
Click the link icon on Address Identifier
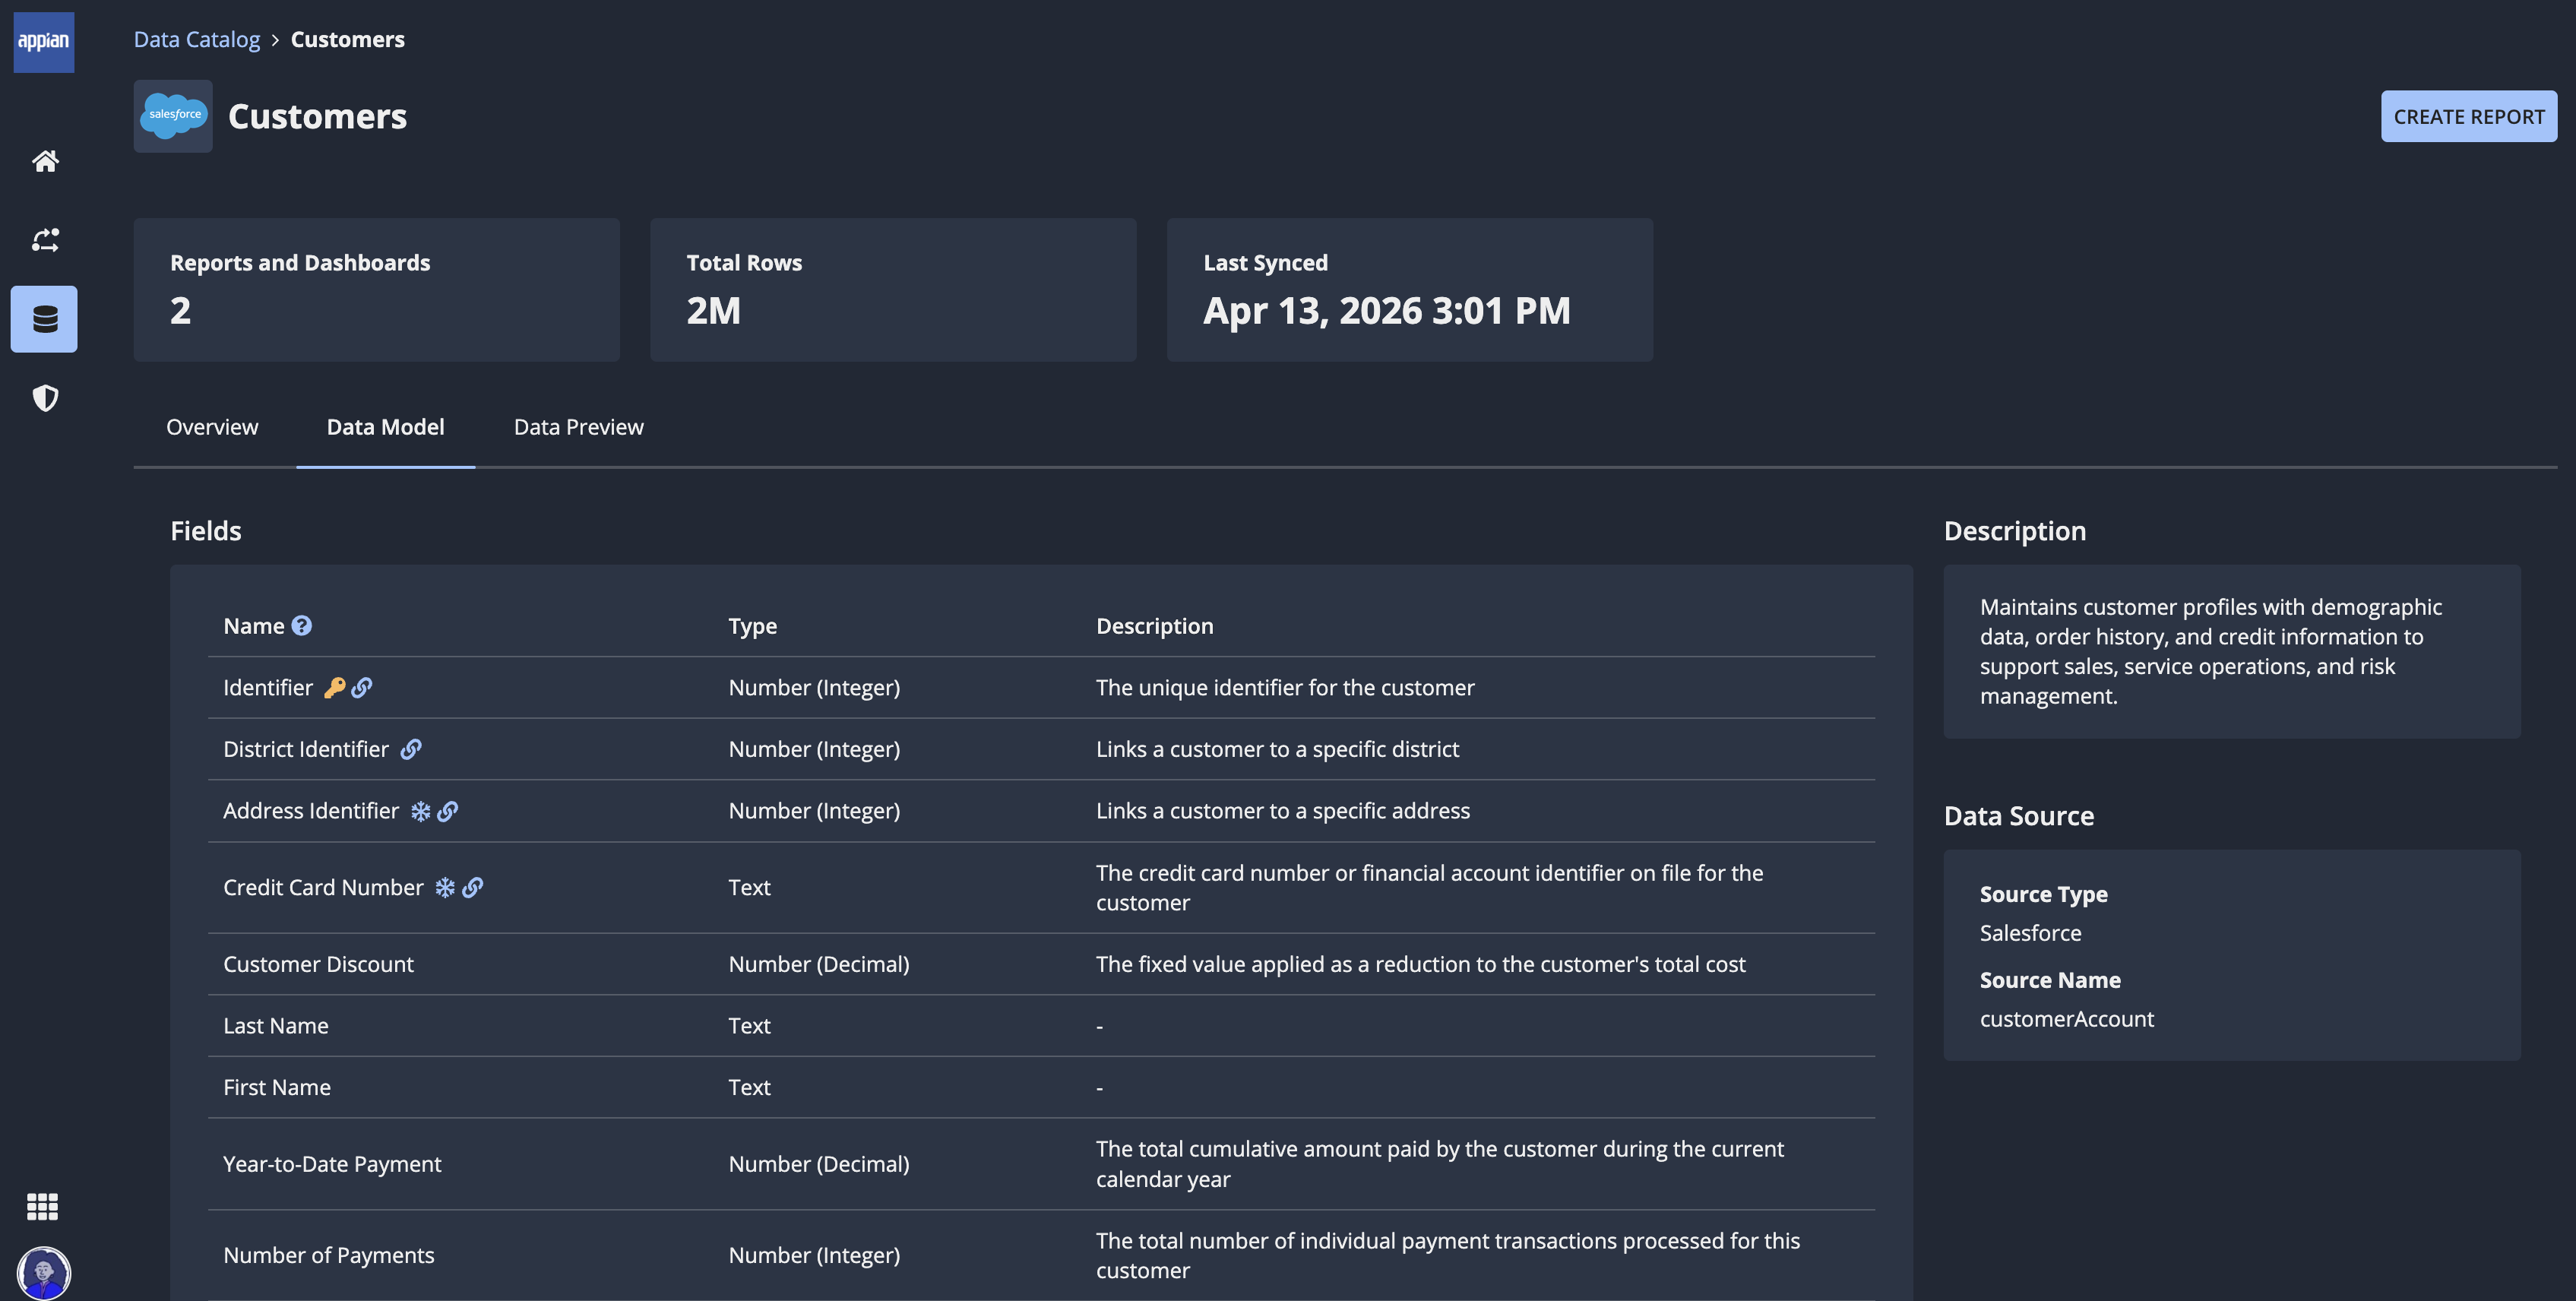448,811
